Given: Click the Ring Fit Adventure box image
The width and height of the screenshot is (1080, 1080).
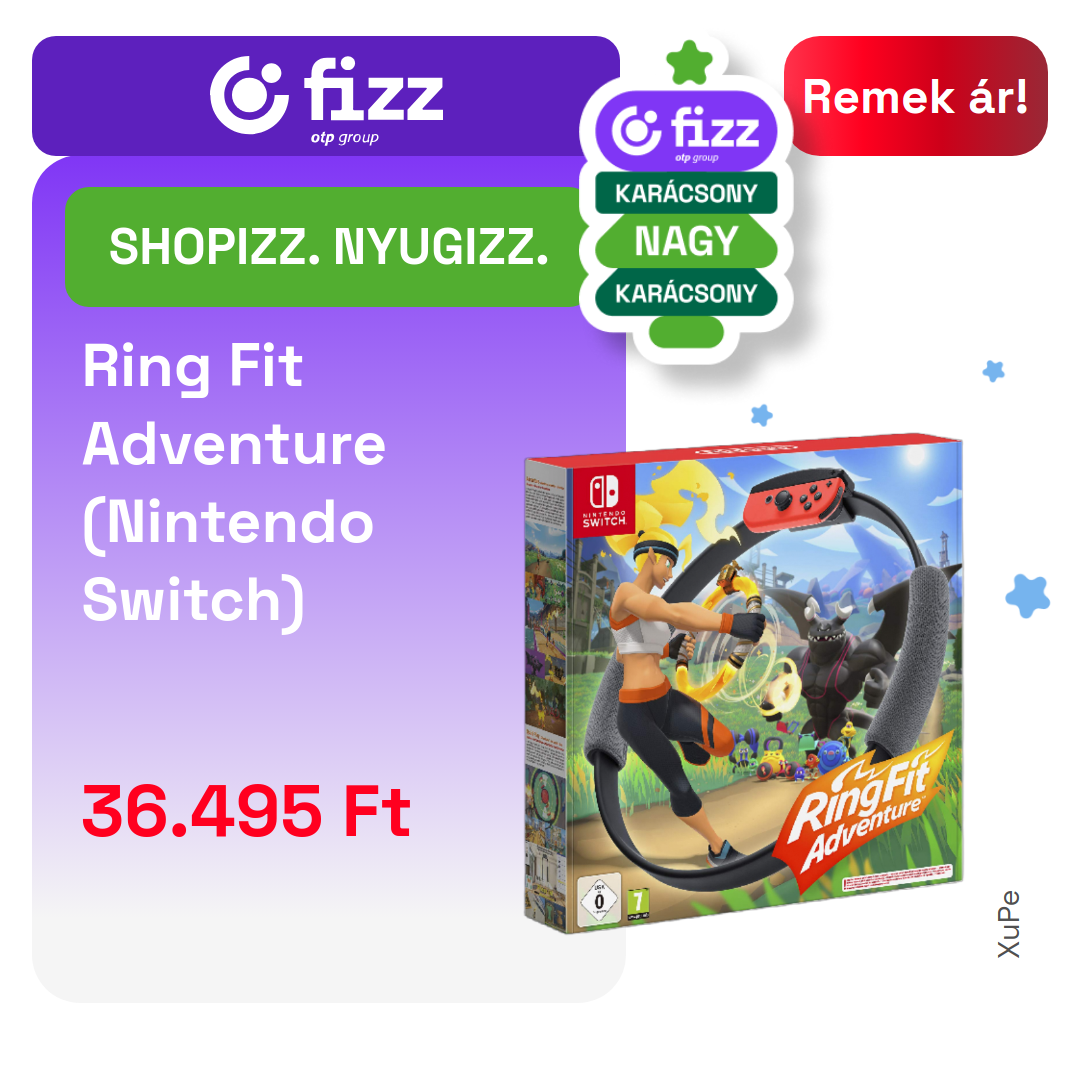Looking at the screenshot, I should [x=743, y=683].
